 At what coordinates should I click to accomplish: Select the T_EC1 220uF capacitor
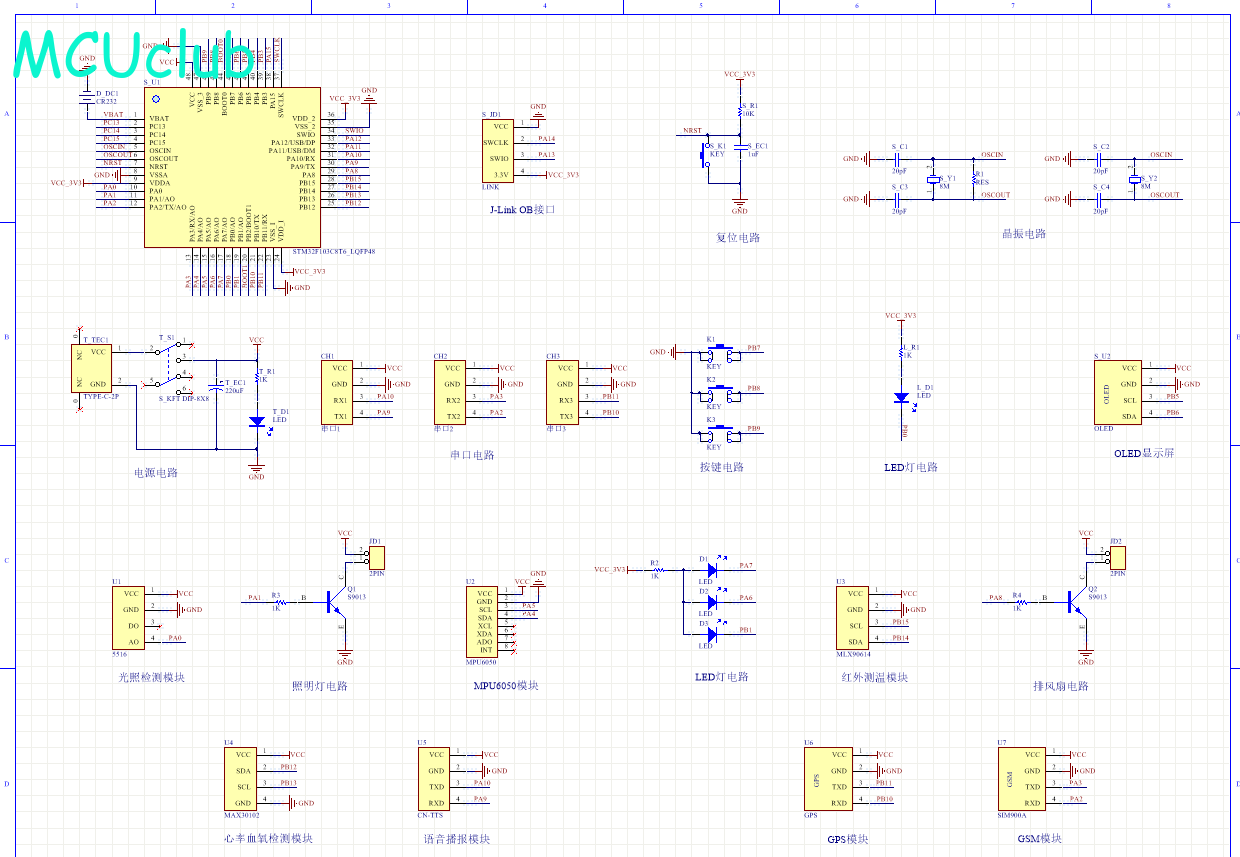tap(217, 388)
